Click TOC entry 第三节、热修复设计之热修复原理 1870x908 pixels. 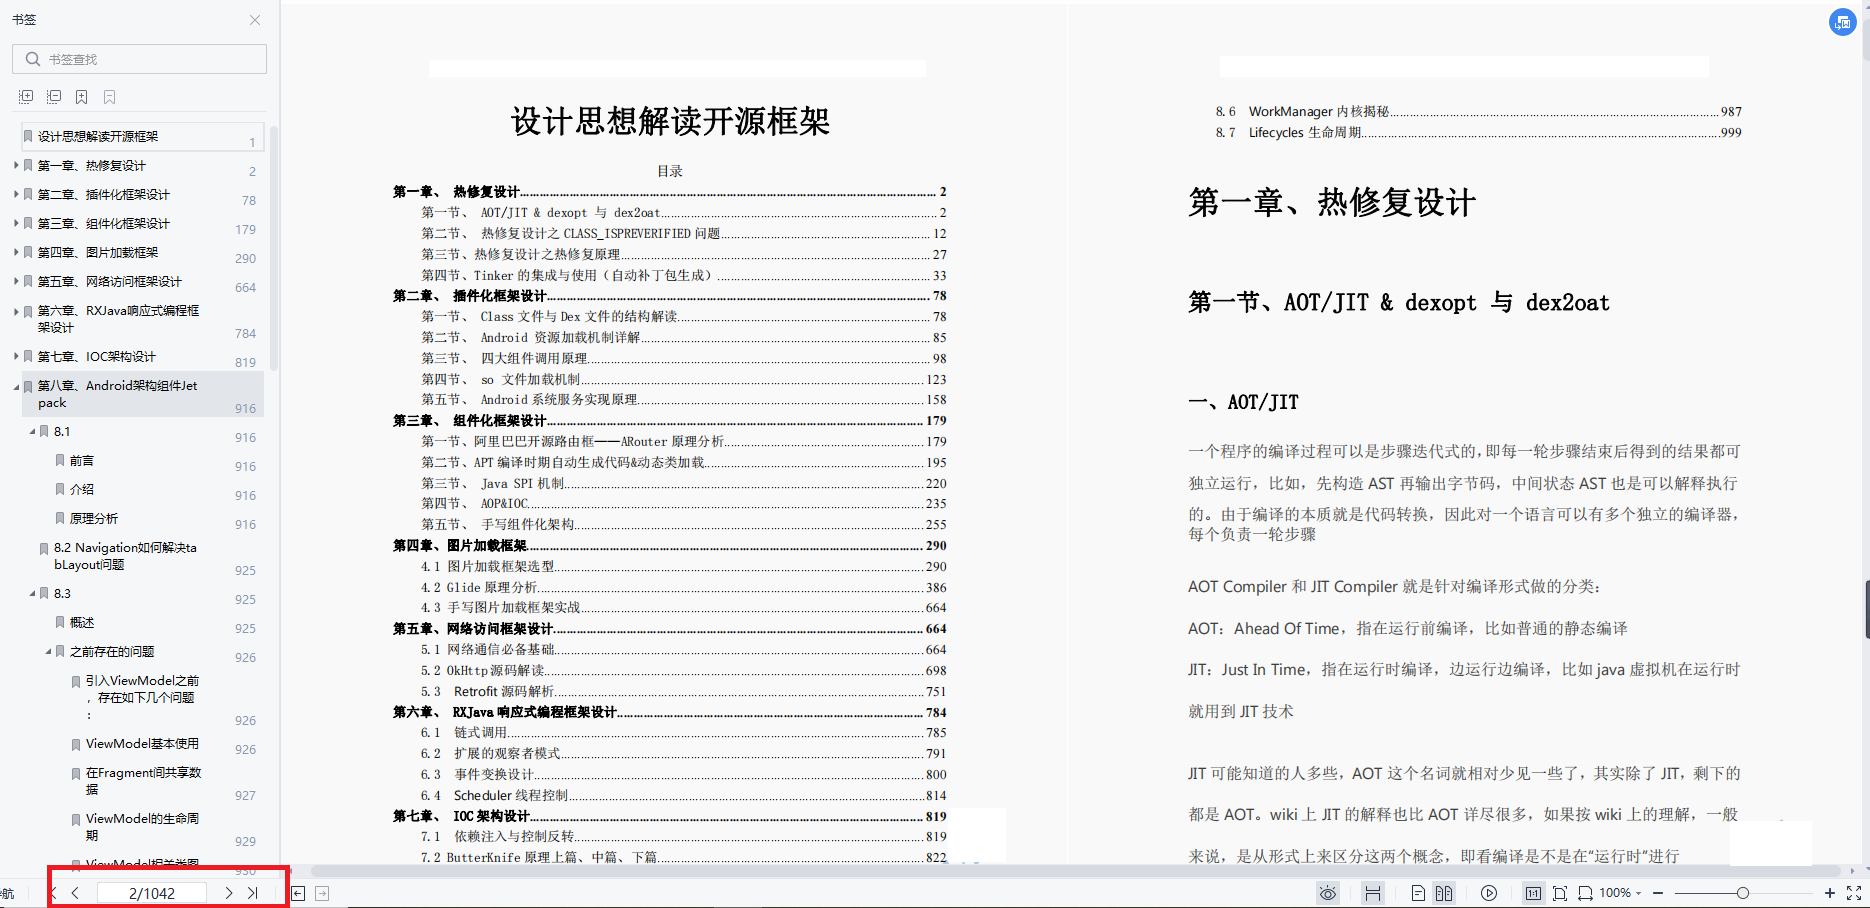[x=683, y=254]
